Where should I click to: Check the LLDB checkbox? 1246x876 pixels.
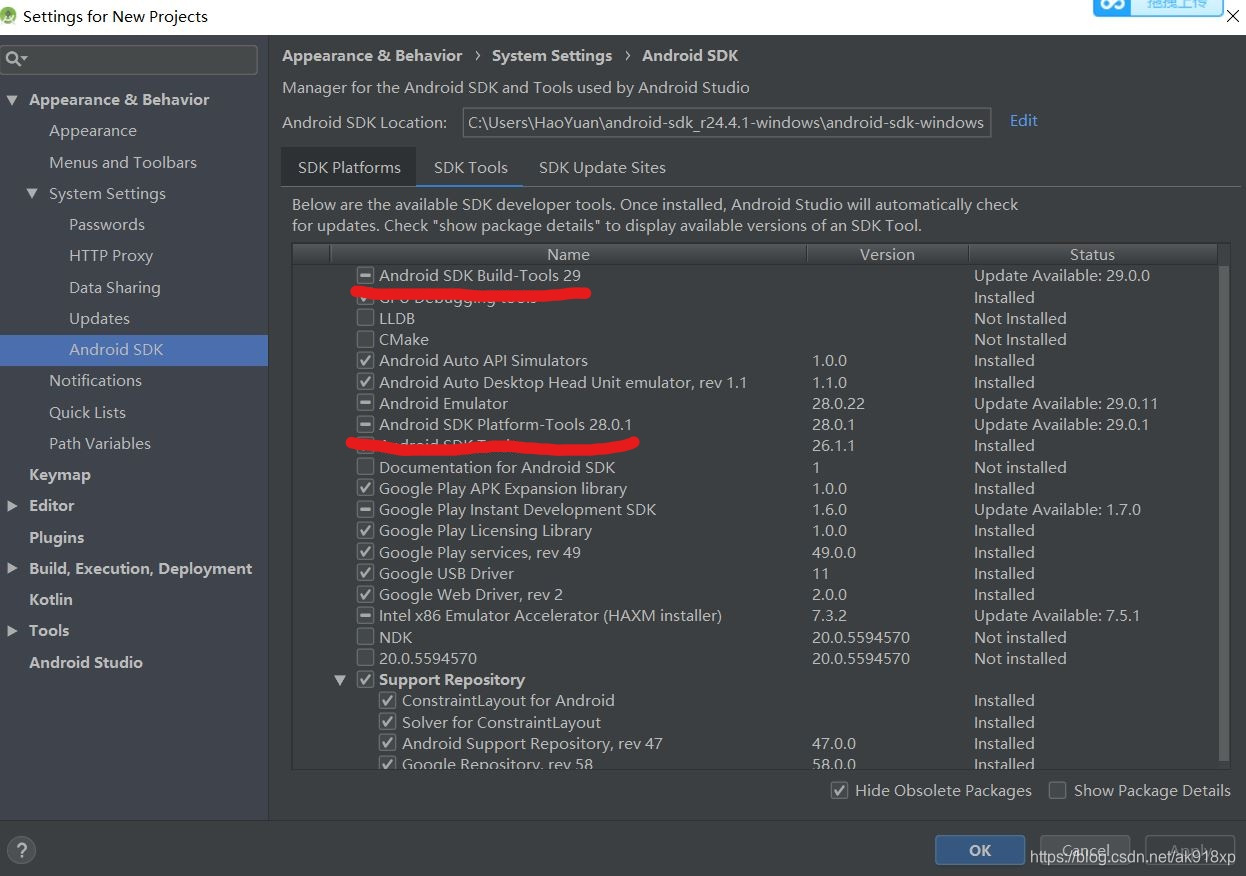click(x=366, y=319)
